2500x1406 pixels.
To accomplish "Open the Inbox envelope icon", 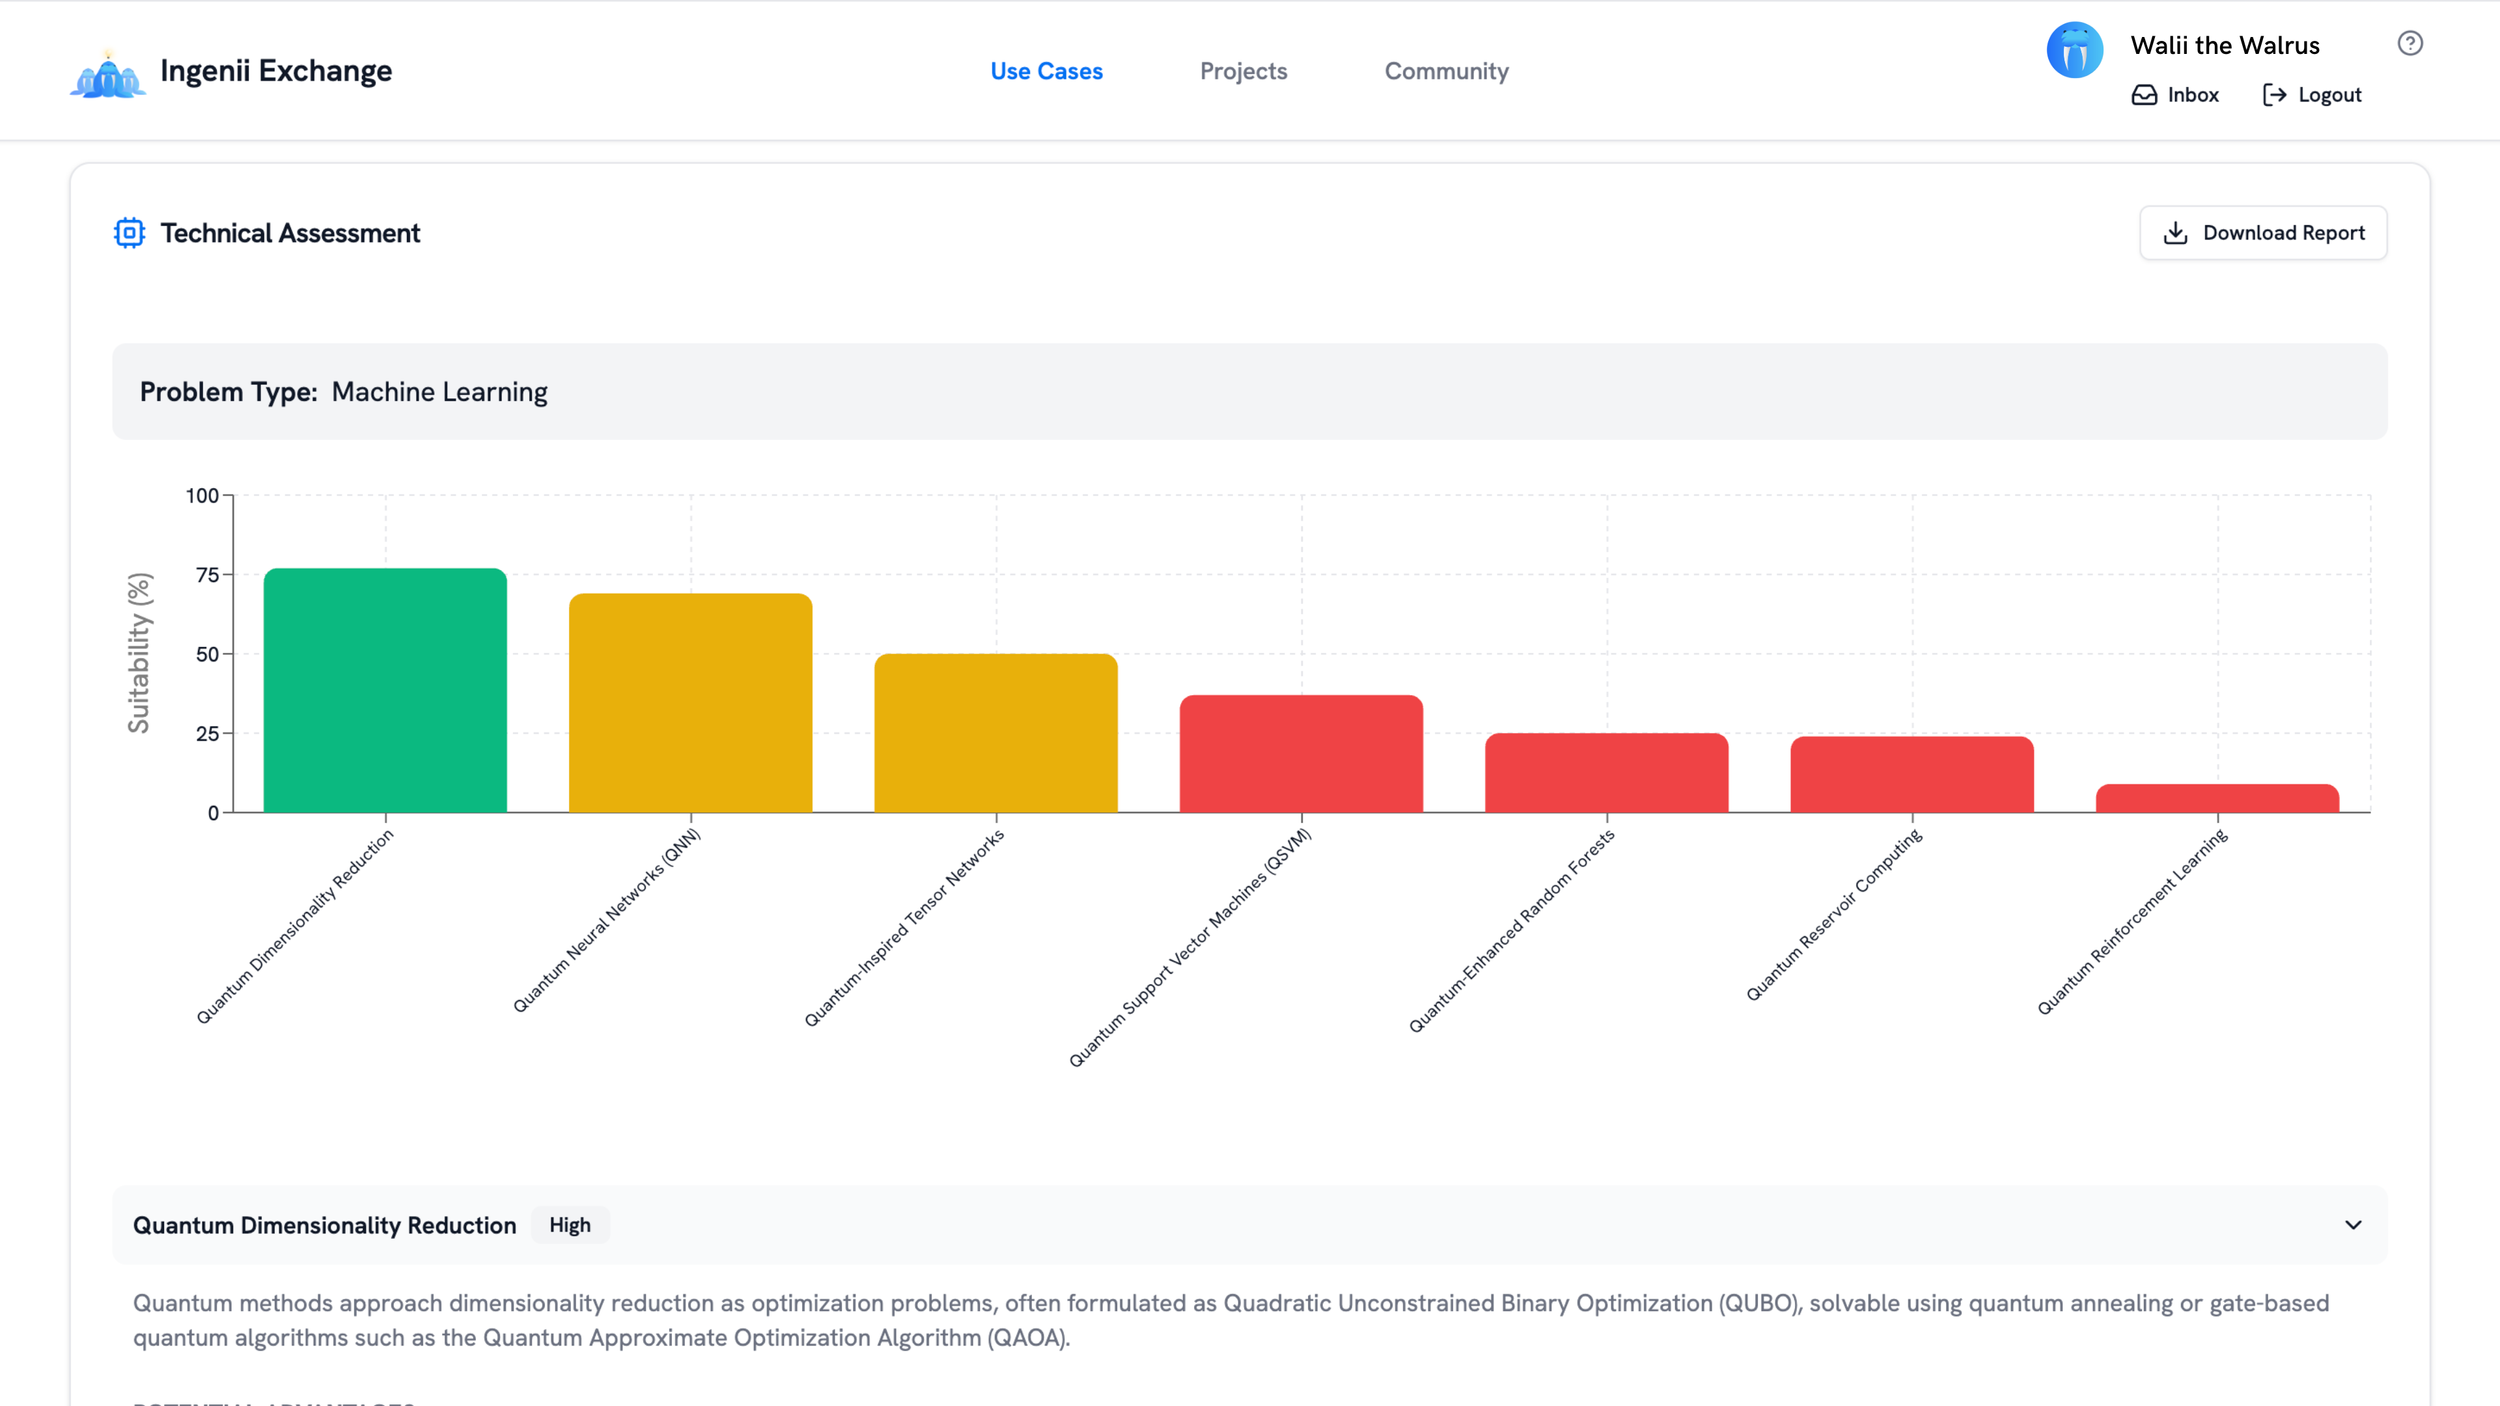I will tap(2145, 94).
